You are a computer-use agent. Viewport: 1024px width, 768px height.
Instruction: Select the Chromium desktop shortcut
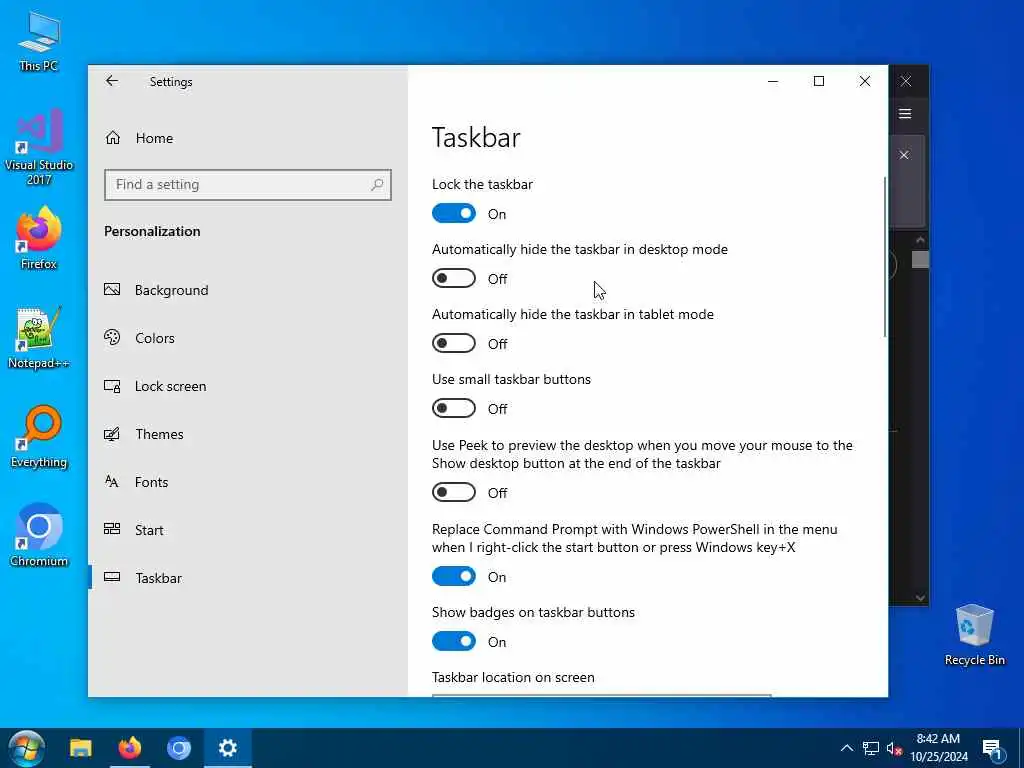click(39, 536)
